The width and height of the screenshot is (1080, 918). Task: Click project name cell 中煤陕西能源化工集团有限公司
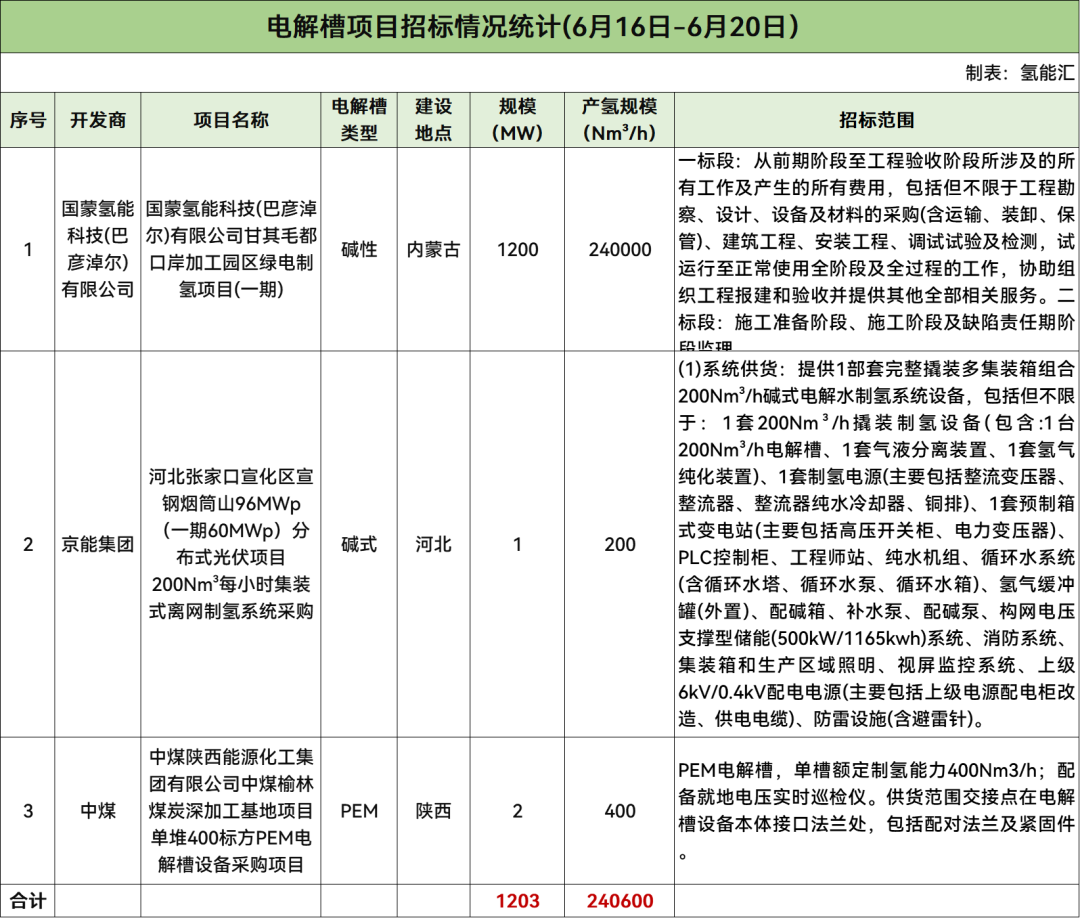(x=231, y=811)
